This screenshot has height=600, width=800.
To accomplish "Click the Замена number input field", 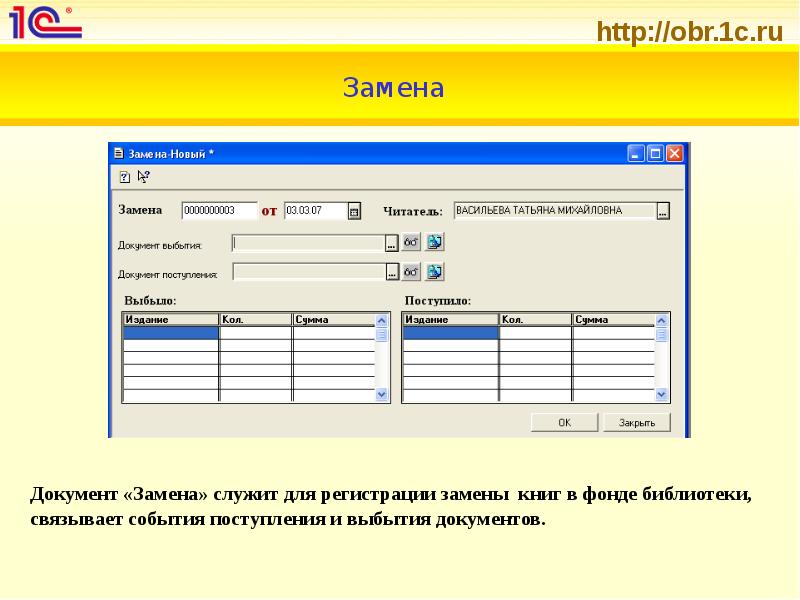I will pos(219,211).
